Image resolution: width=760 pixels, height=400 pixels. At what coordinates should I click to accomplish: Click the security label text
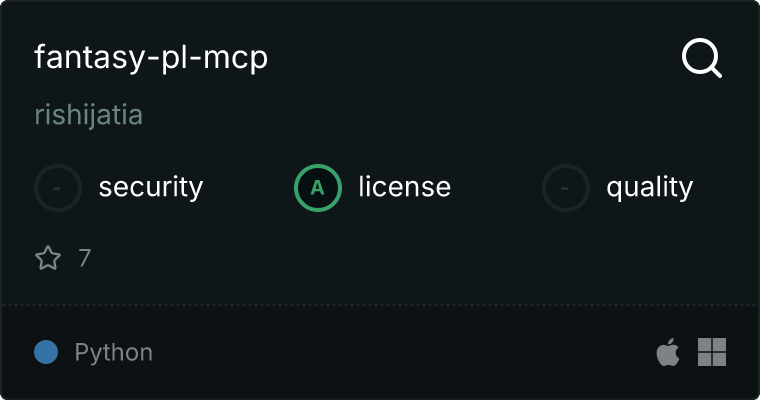coord(151,188)
